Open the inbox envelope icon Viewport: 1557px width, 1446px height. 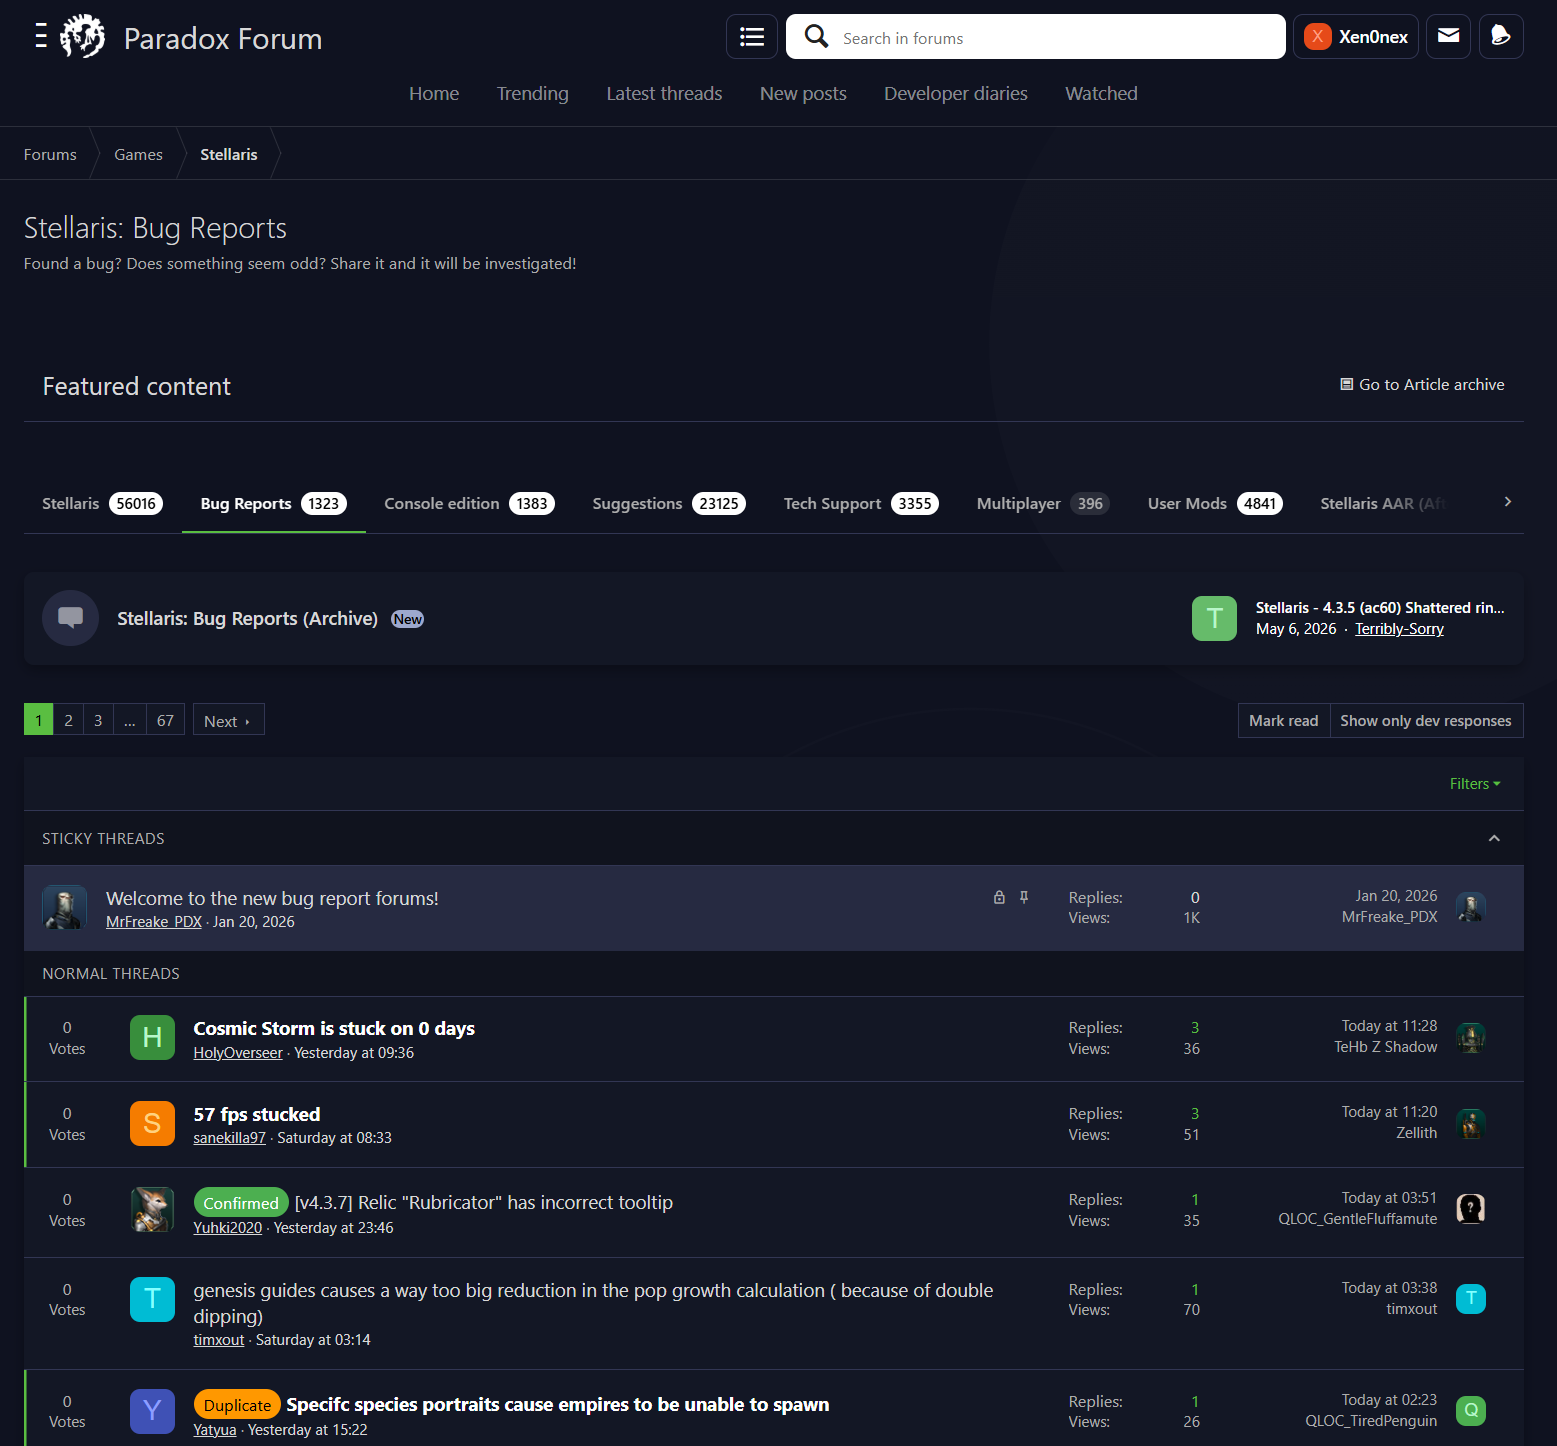tap(1448, 37)
